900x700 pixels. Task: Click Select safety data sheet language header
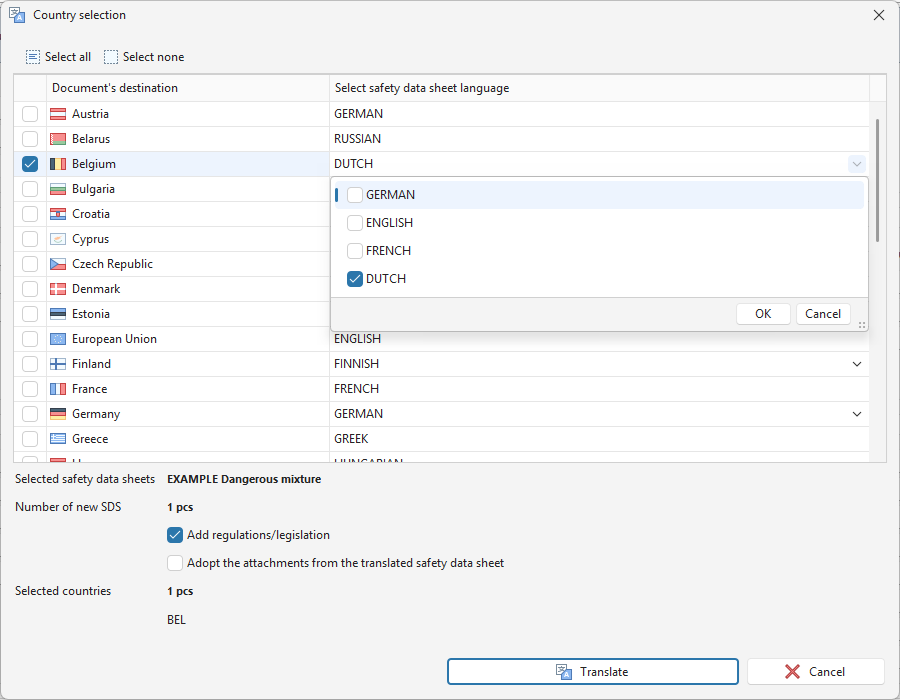pyautogui.click(x=599, y=88)
